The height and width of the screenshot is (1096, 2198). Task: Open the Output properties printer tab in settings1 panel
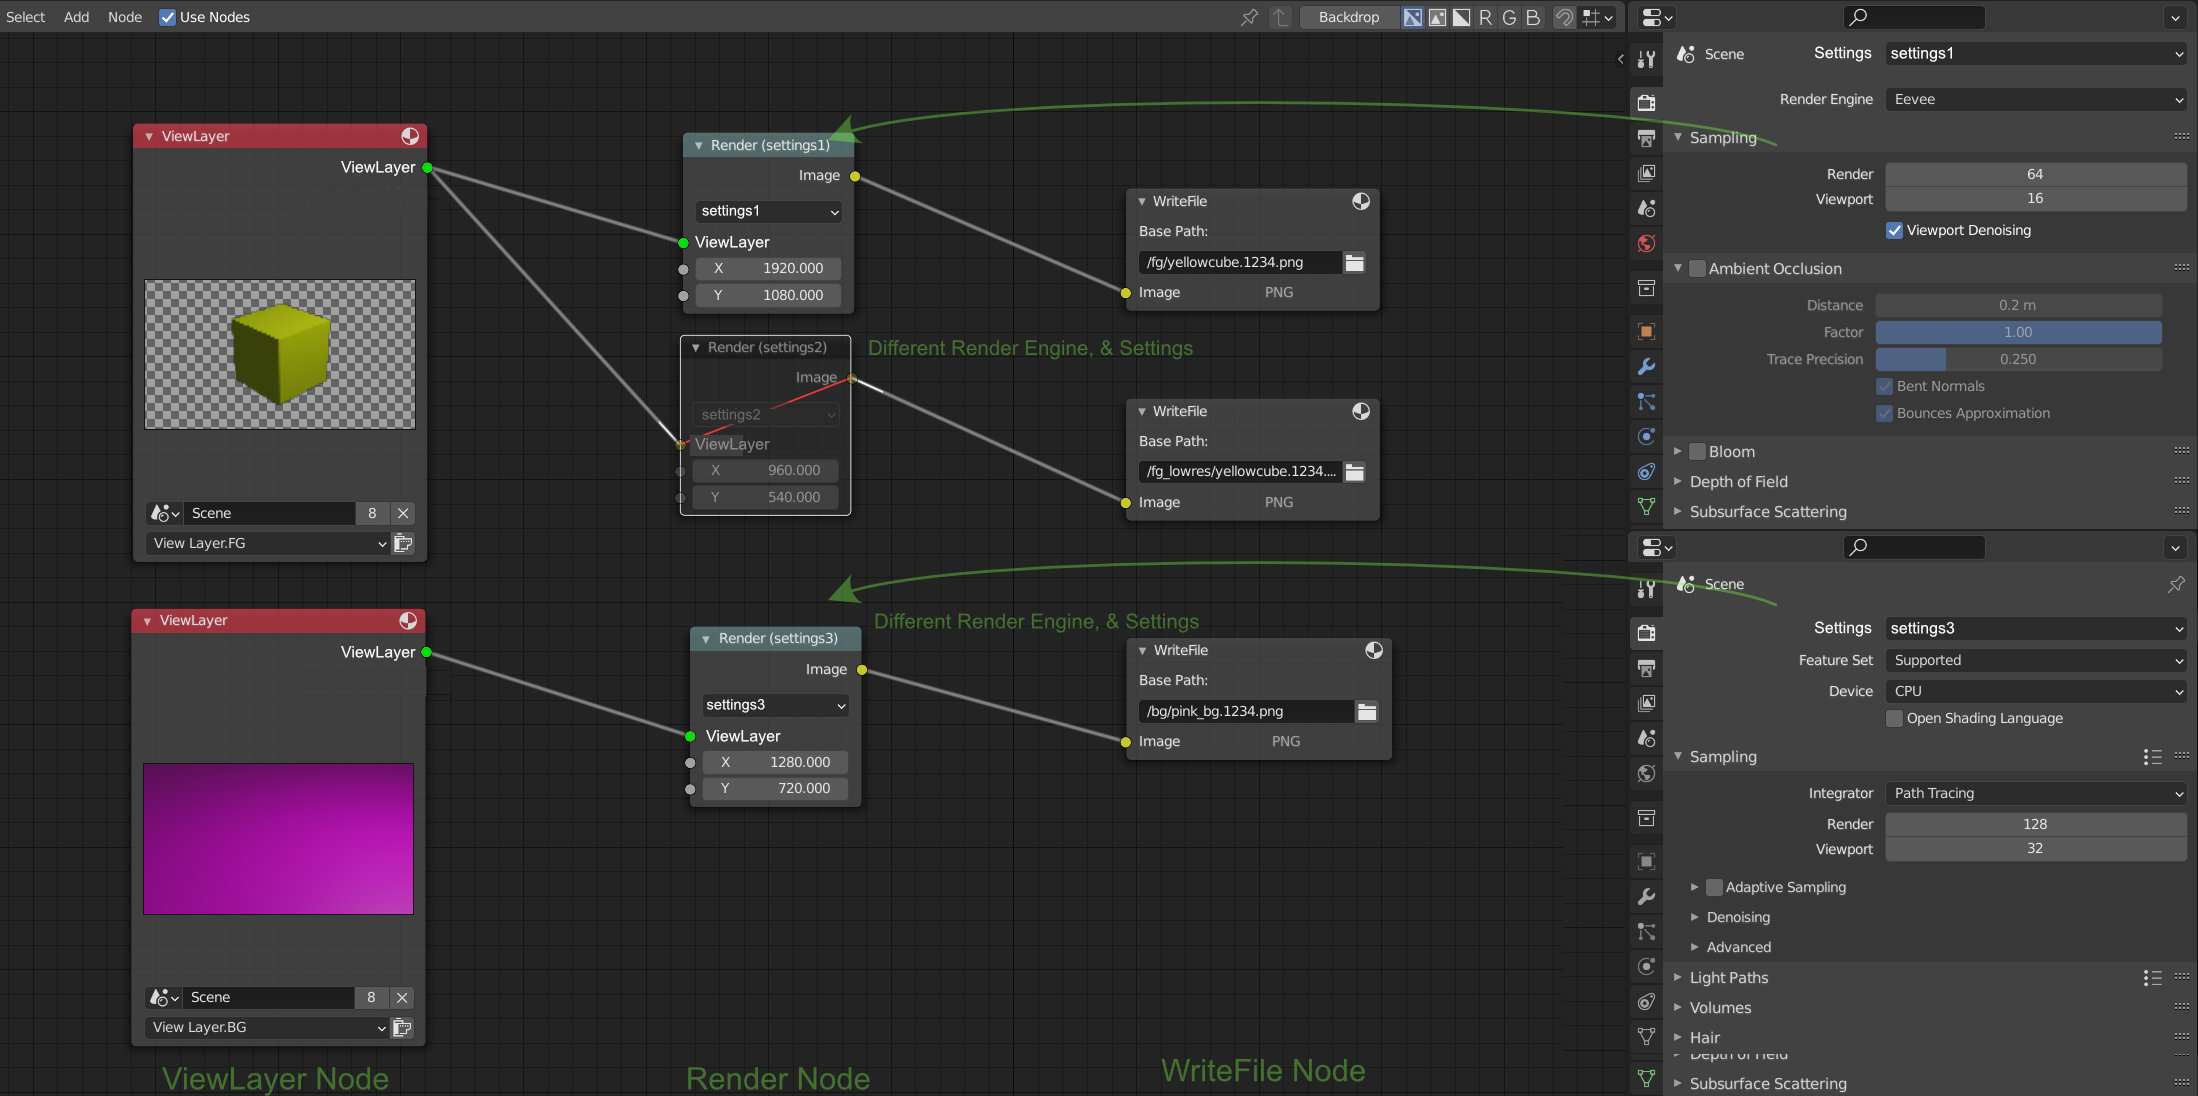pyautogui.click(x=1646, y=138)
